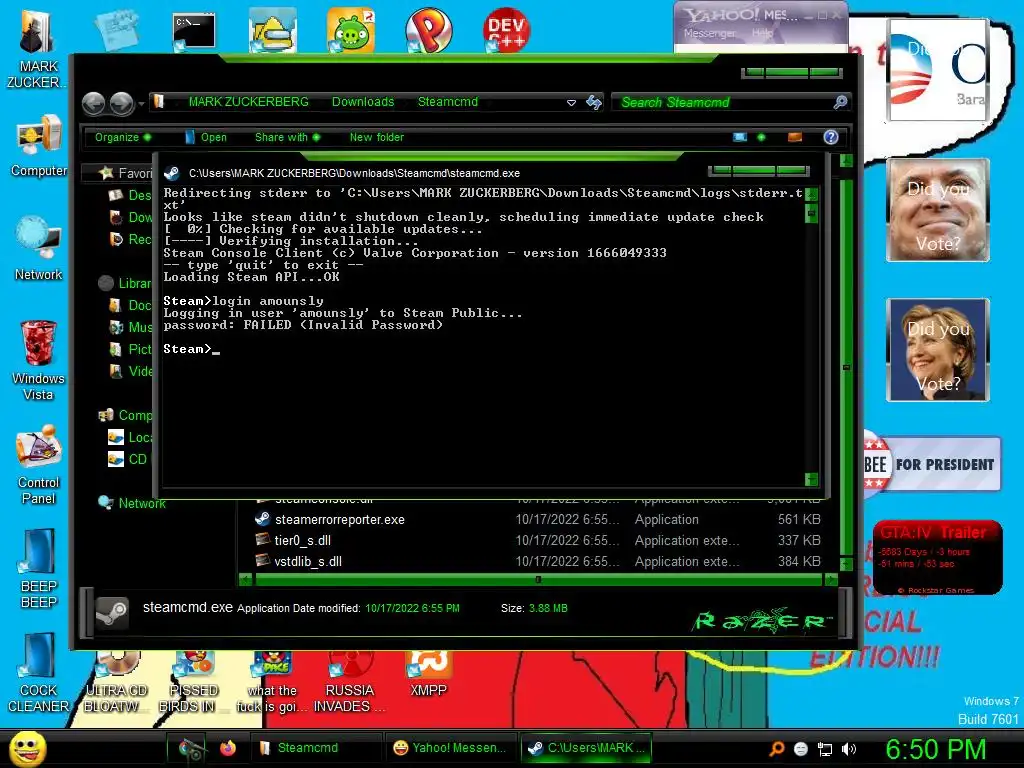Launch the Angry Birds pig game icon
The height and width of the screenshot is (768, 1024).
(x=351, y=31)
